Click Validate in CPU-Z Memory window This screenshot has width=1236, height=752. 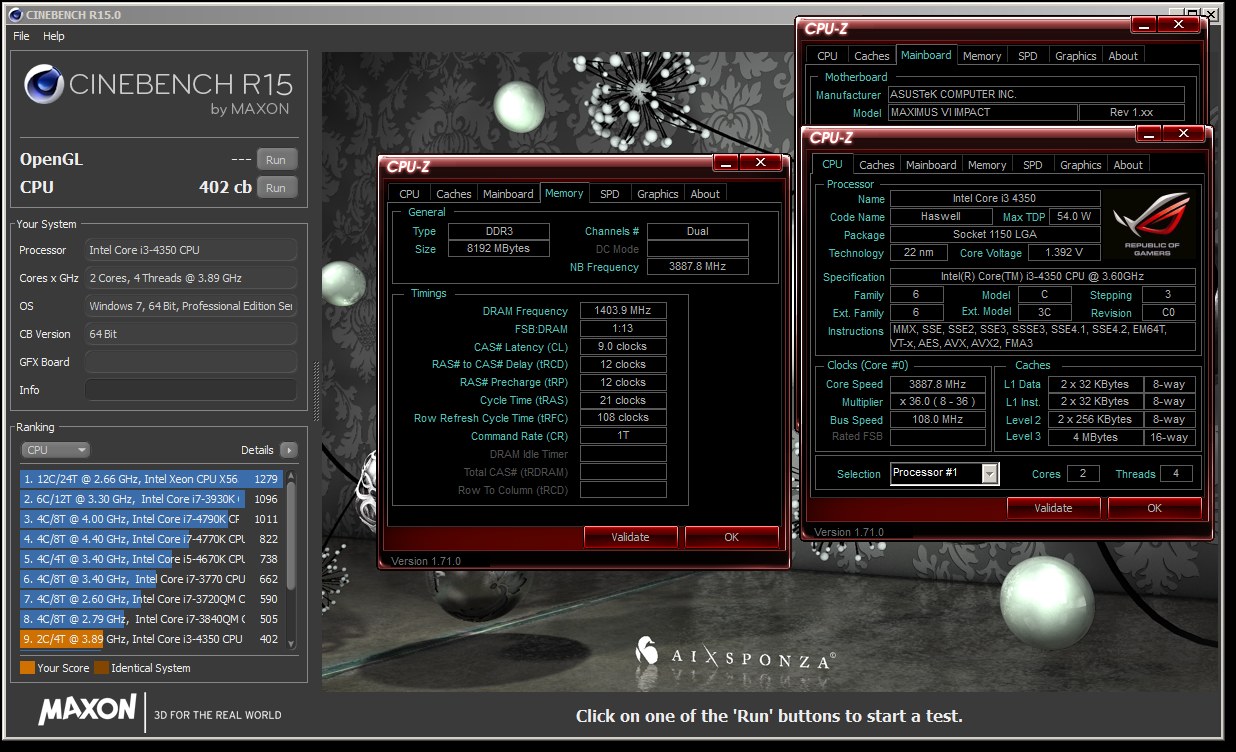630,537
